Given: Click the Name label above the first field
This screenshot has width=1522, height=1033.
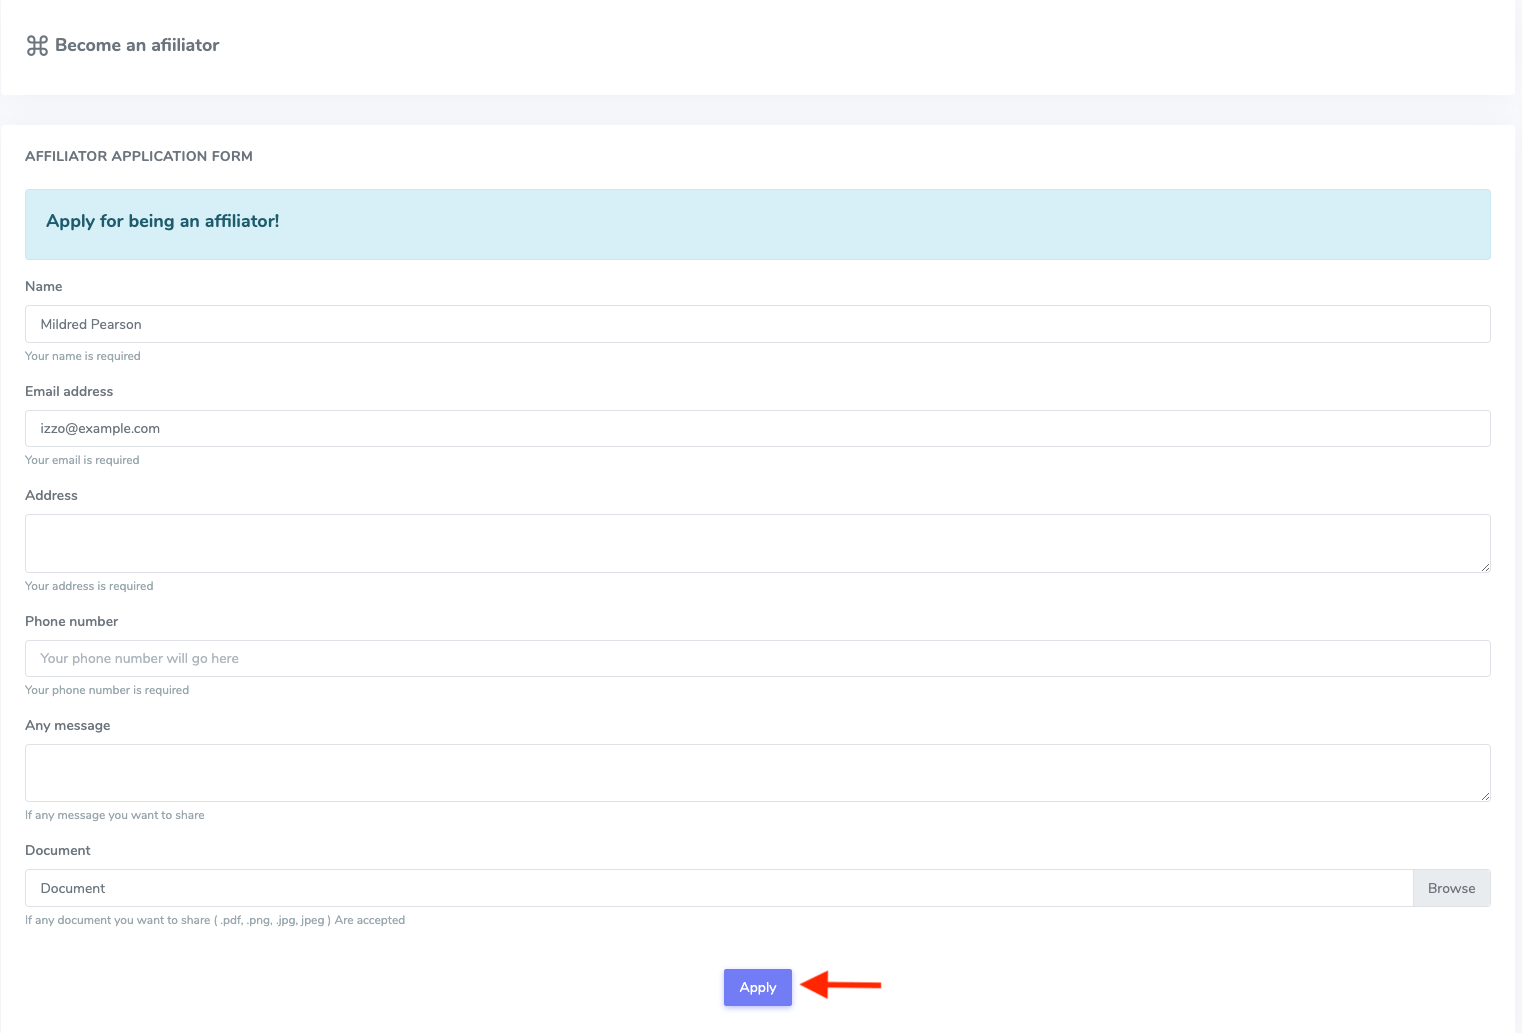Looking at the screenshot, I should tap(44, 286).
